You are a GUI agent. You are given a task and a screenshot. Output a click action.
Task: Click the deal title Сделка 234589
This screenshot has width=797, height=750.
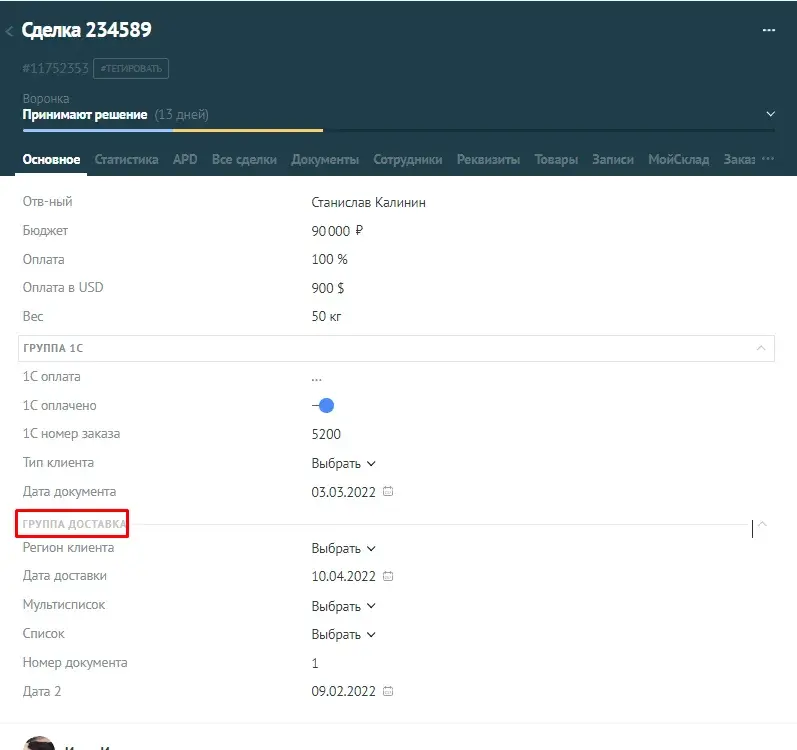click(86, 30)
